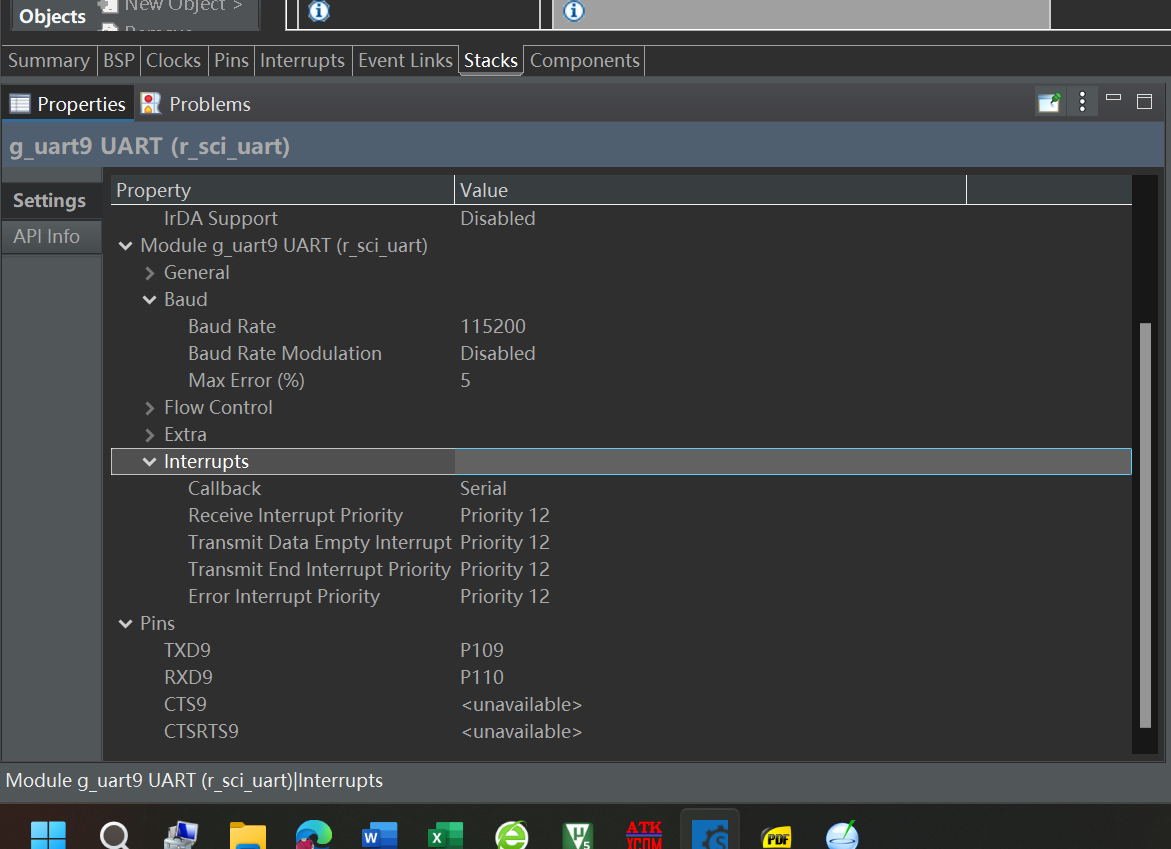Open Microsoft Excel from the taskbar
This screenshot has width=1171, height=849.
(446, 835)
